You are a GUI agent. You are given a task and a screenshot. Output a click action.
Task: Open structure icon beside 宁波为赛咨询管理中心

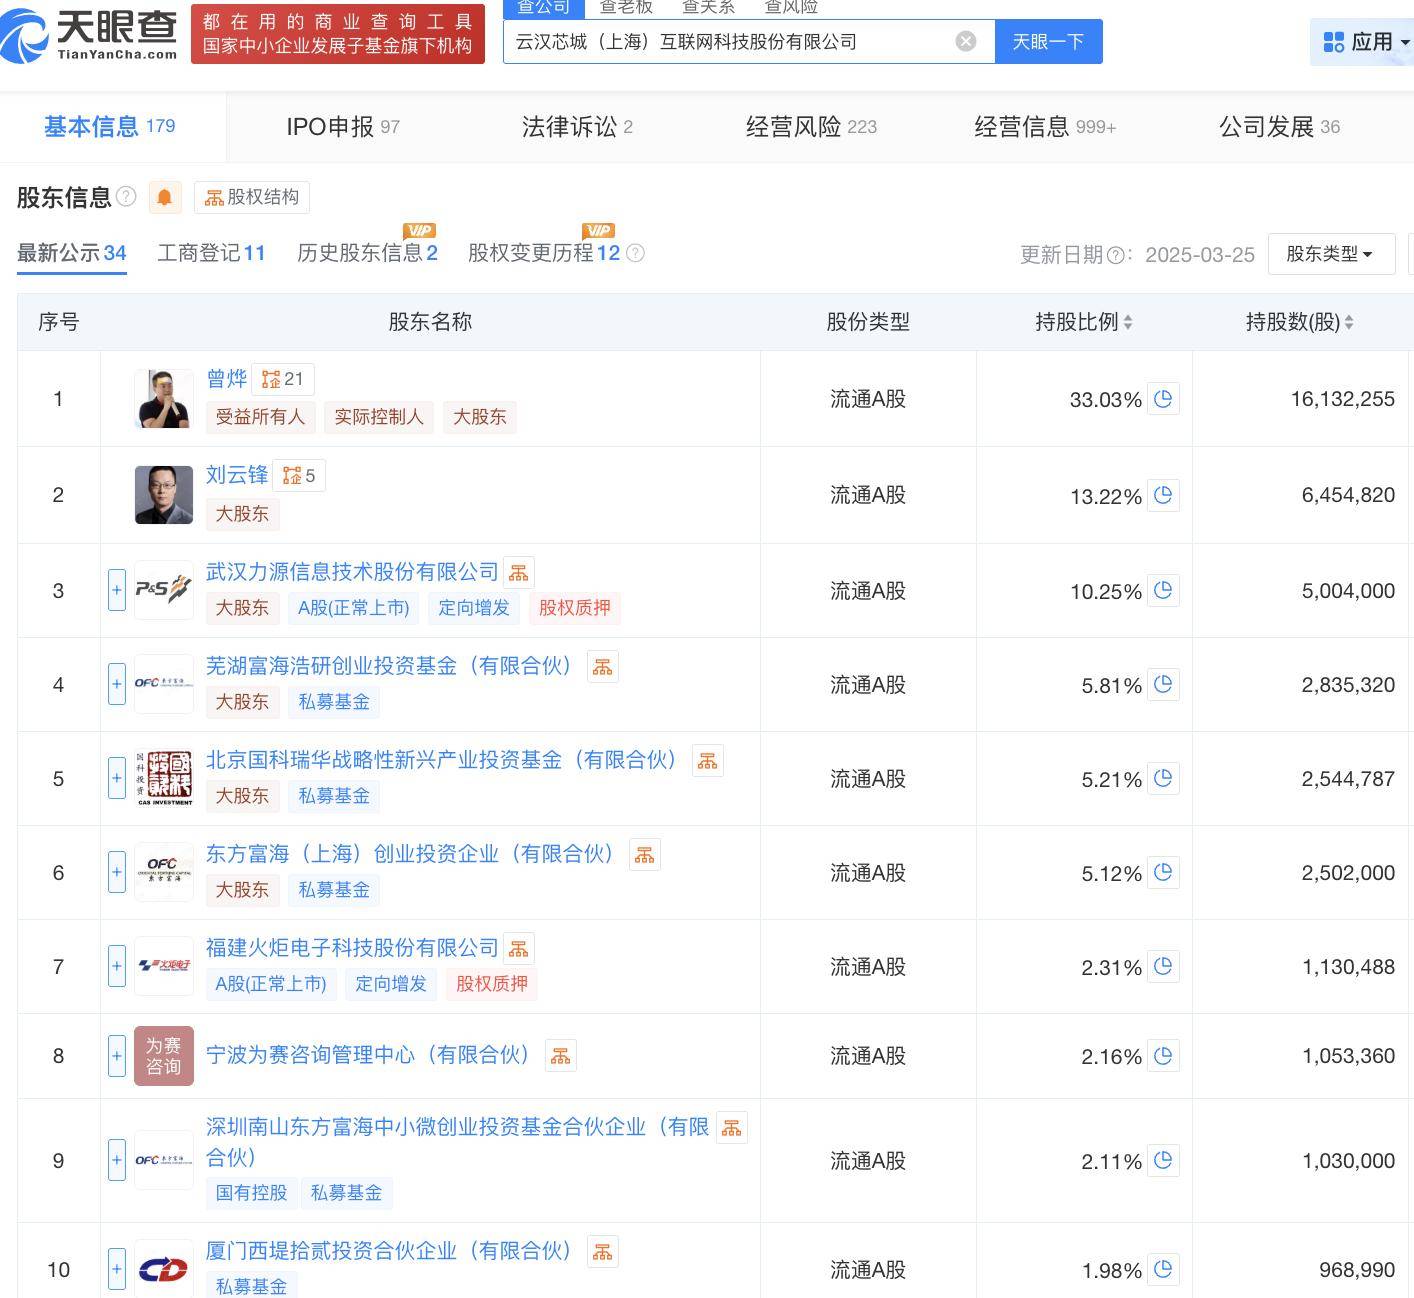560,1056
